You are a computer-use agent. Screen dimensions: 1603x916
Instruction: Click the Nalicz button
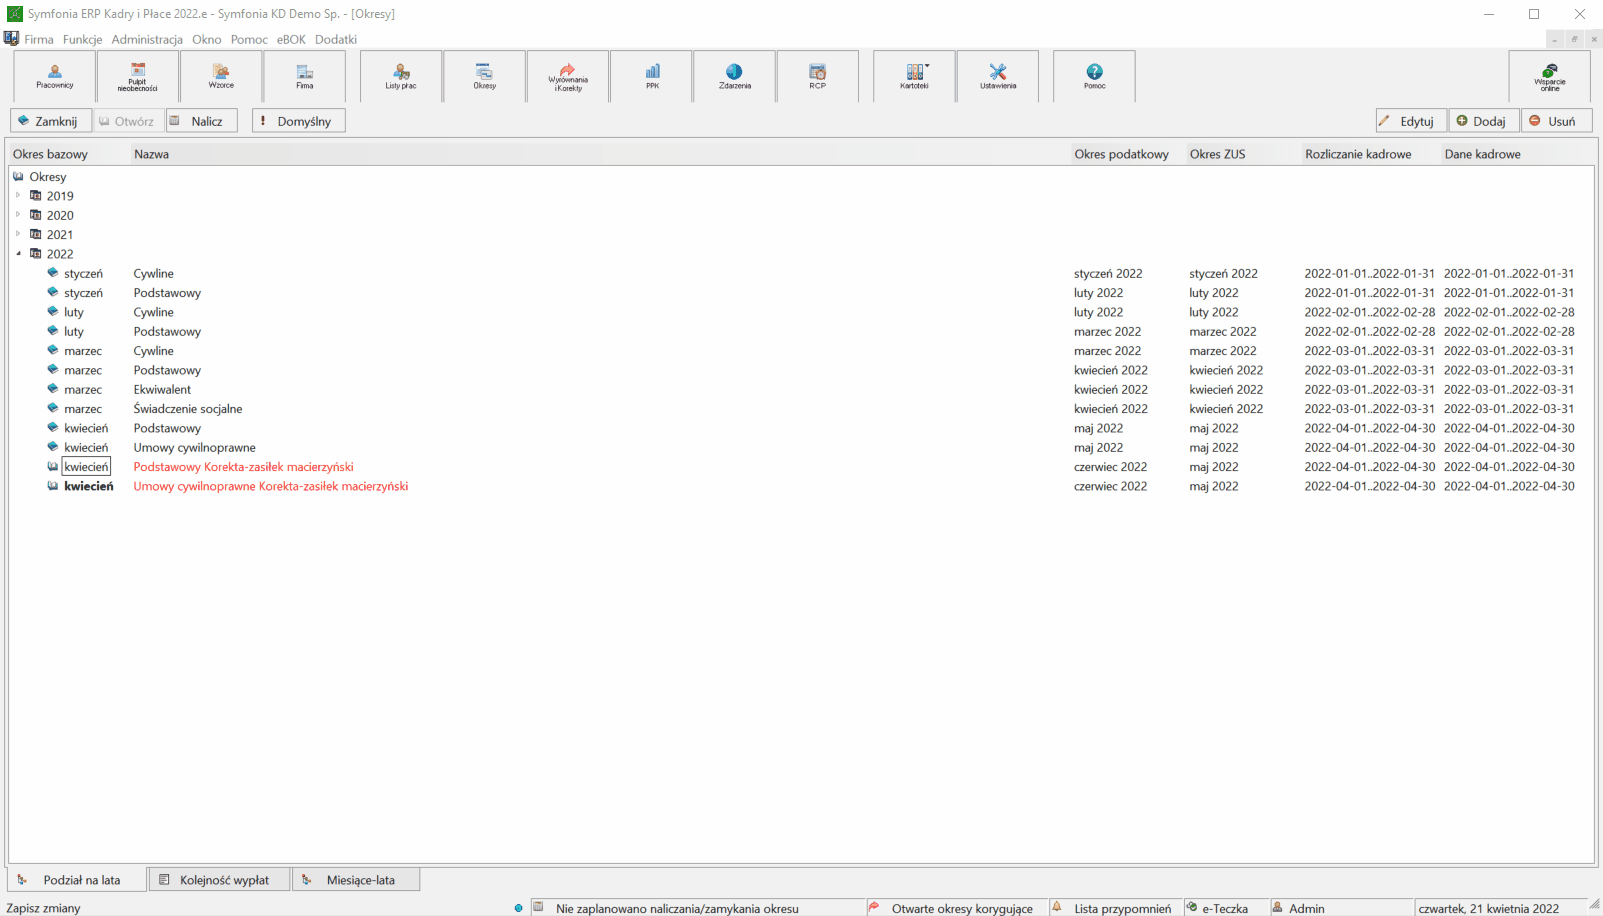click(202, 121)
